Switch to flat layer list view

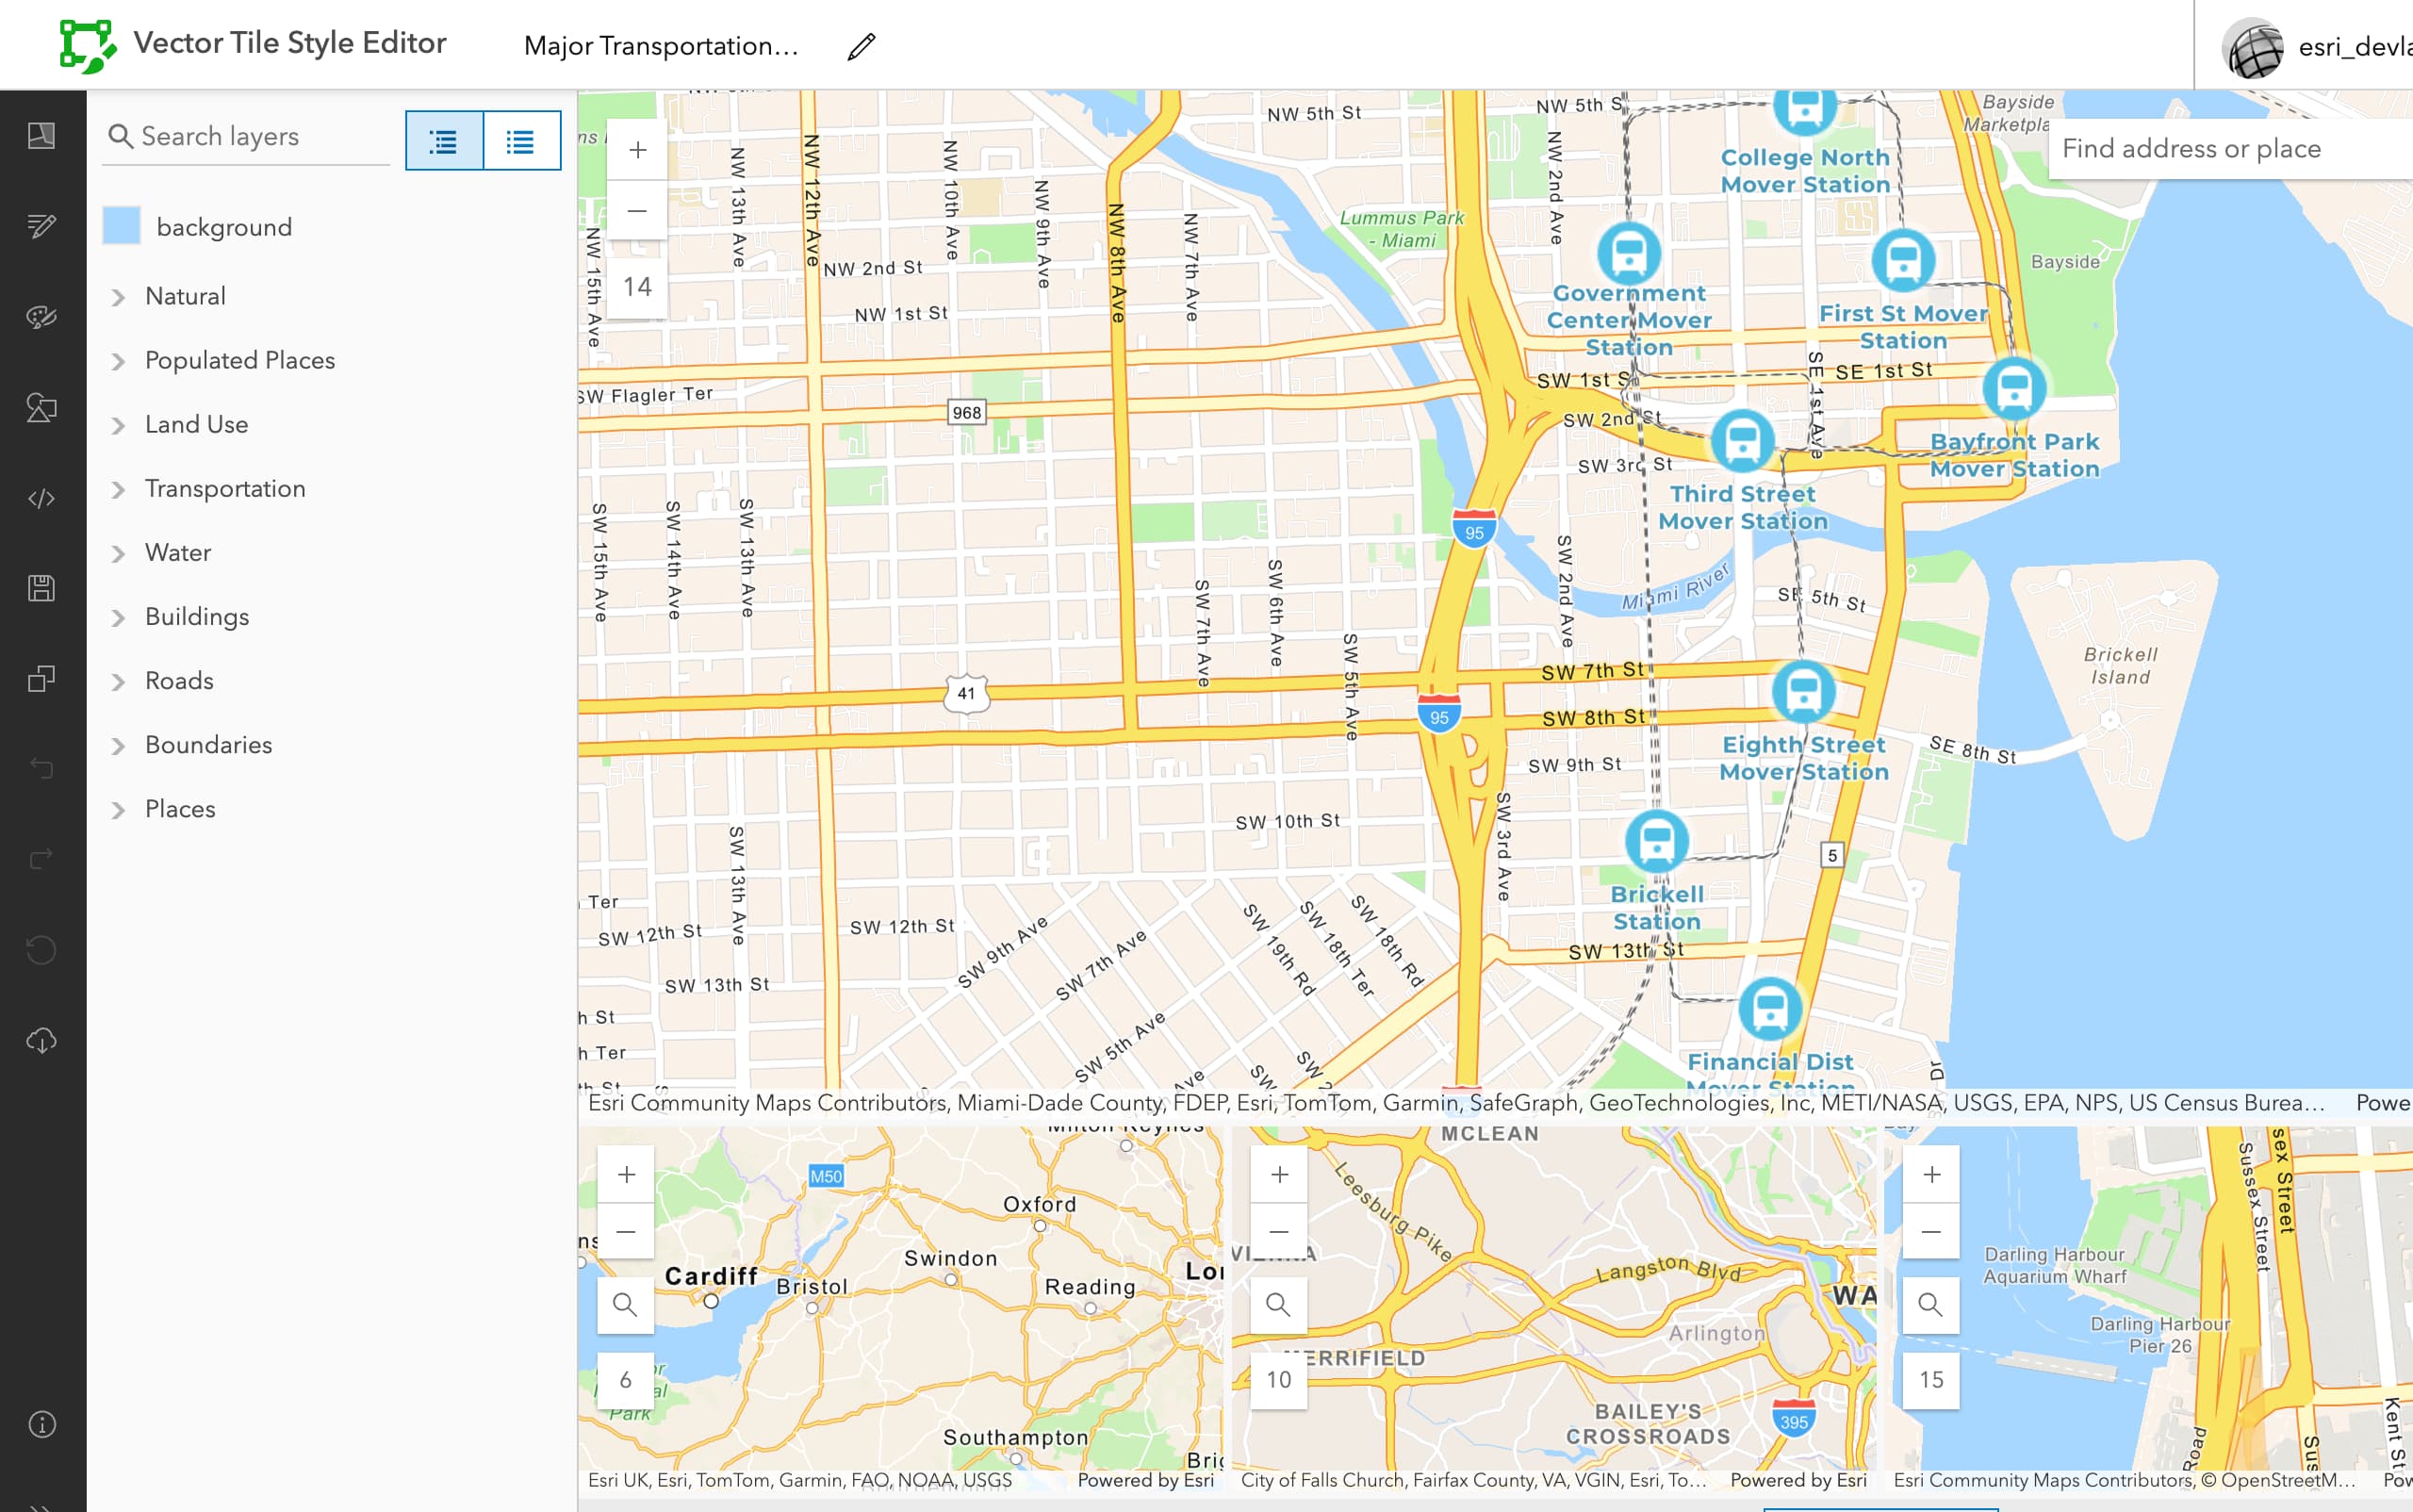click(x=521, y=141)
